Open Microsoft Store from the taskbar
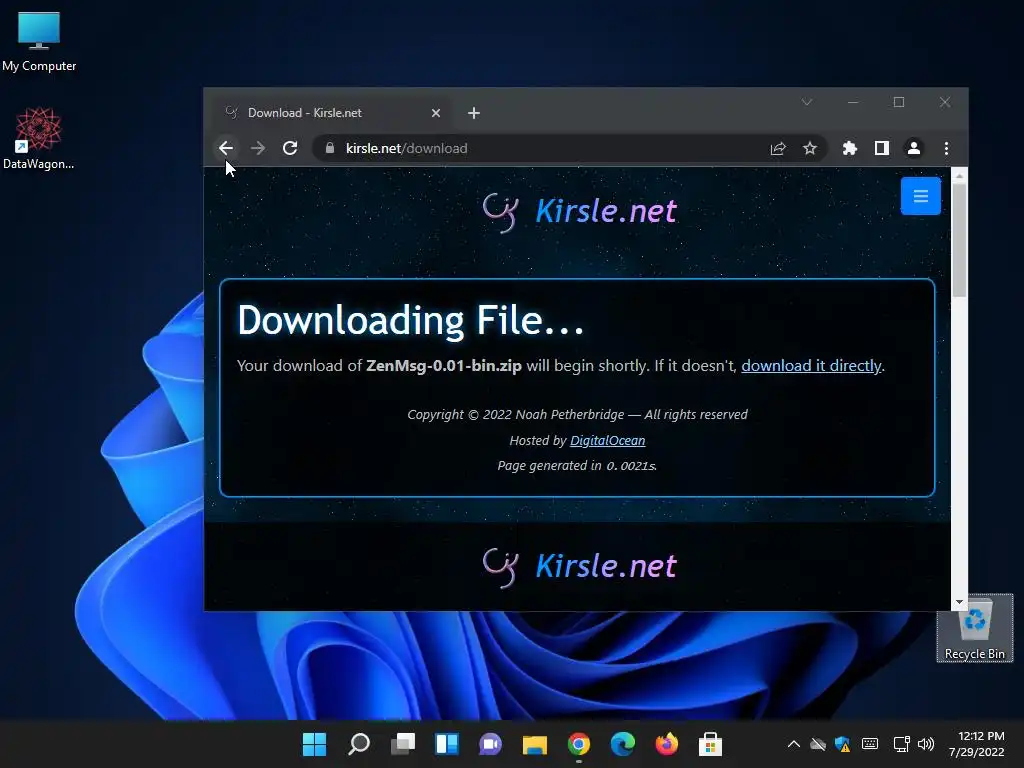This screenshot has height=768, width=1024. point(711,744)
